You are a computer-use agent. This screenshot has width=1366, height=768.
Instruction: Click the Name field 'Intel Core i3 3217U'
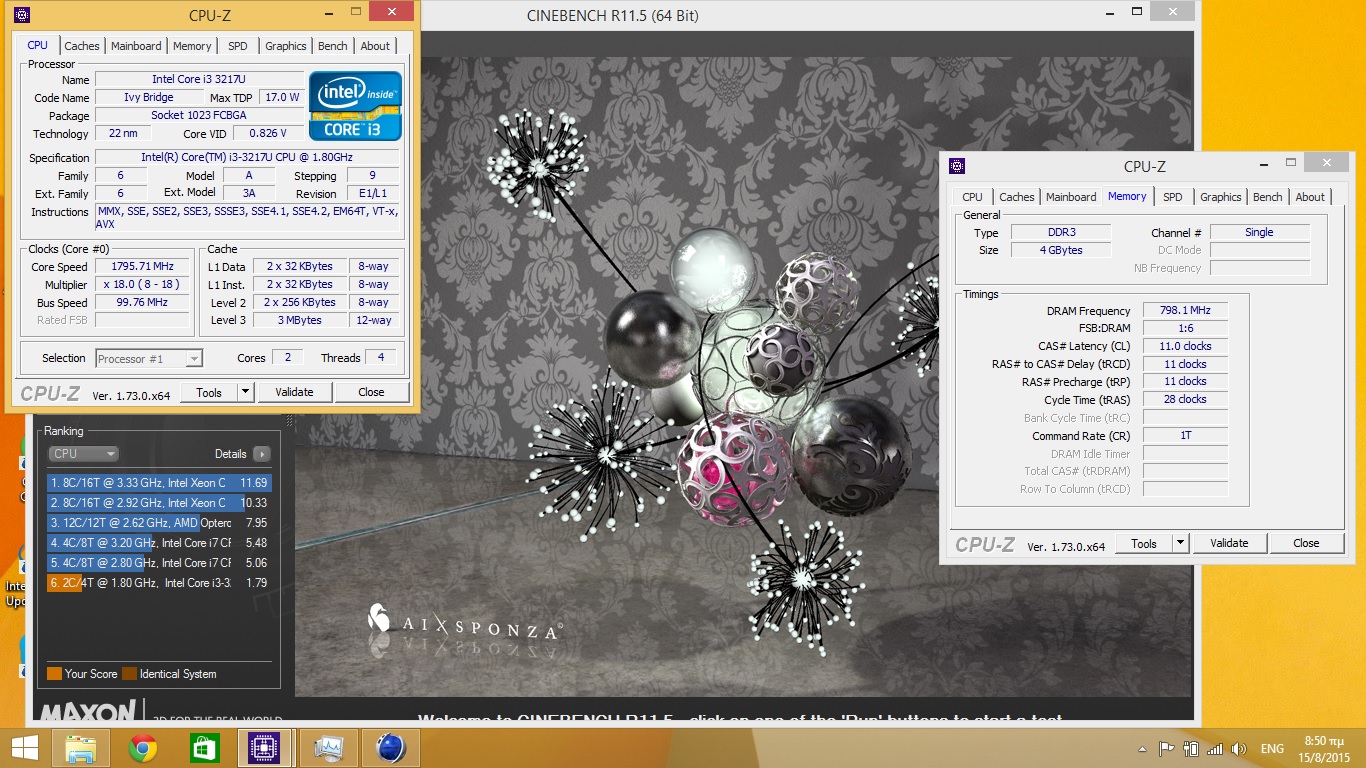[199, 80]
